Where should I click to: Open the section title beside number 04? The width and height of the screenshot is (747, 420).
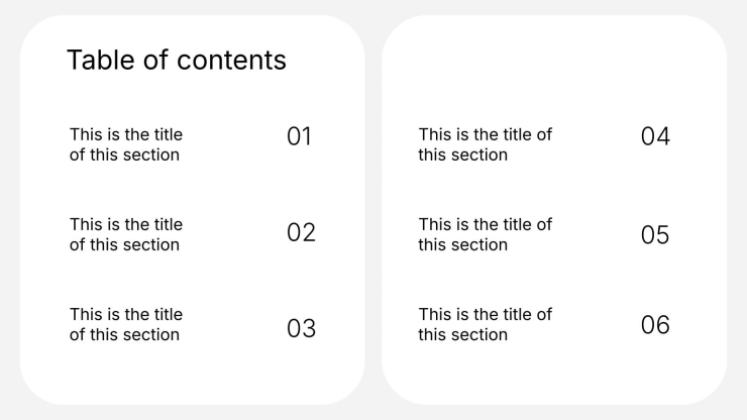[x=485, y=144]
